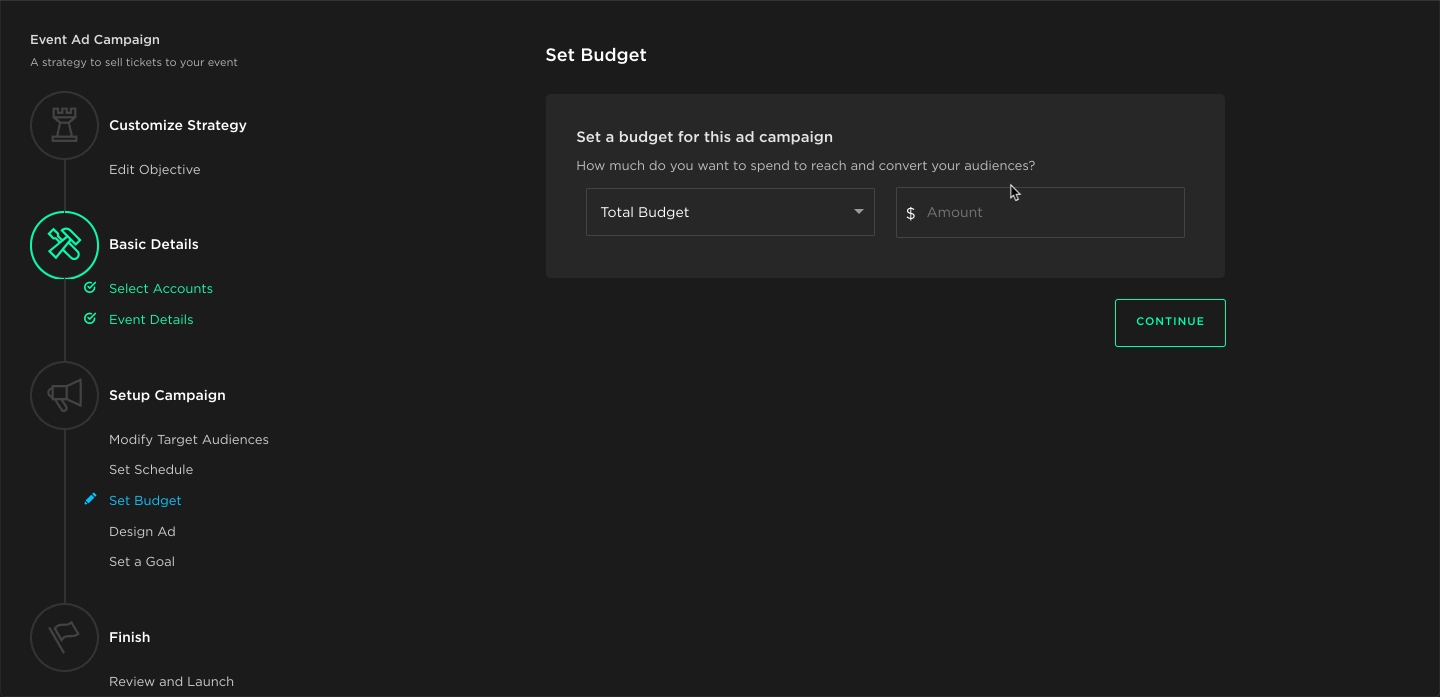Screen dimensions: 1440x697
Task: Click the 'How much do you want to spend' text
Action: coord(806,166)
